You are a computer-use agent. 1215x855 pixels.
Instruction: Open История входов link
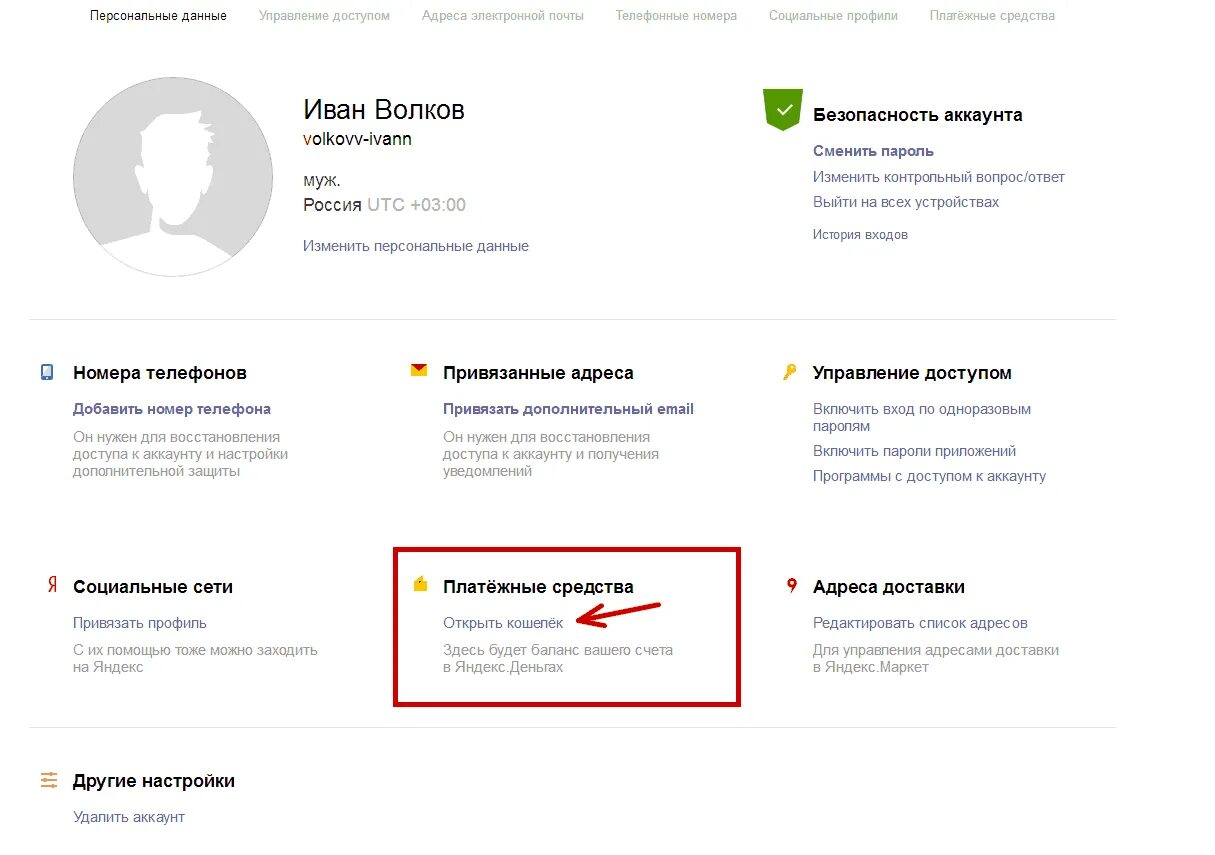(x=860, y=235)
